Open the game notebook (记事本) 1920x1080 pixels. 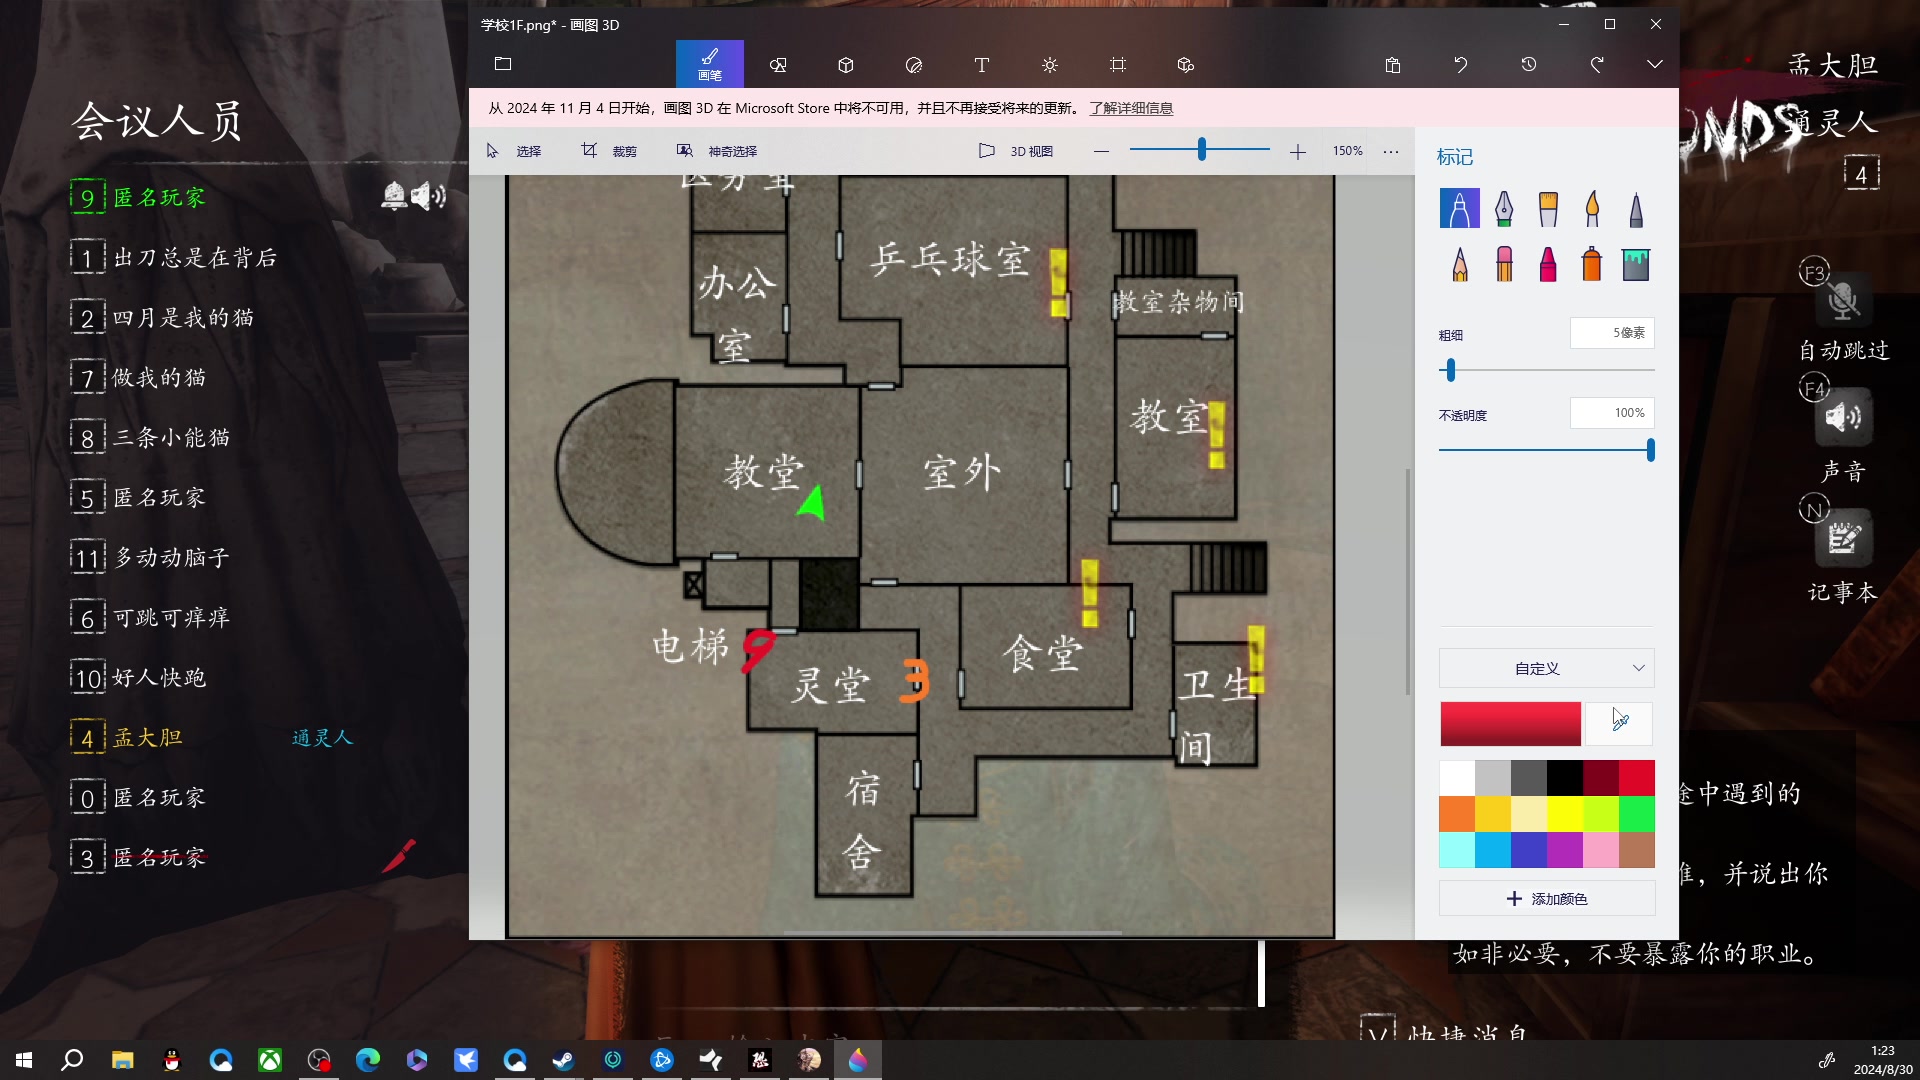(x=1843, y=538)
